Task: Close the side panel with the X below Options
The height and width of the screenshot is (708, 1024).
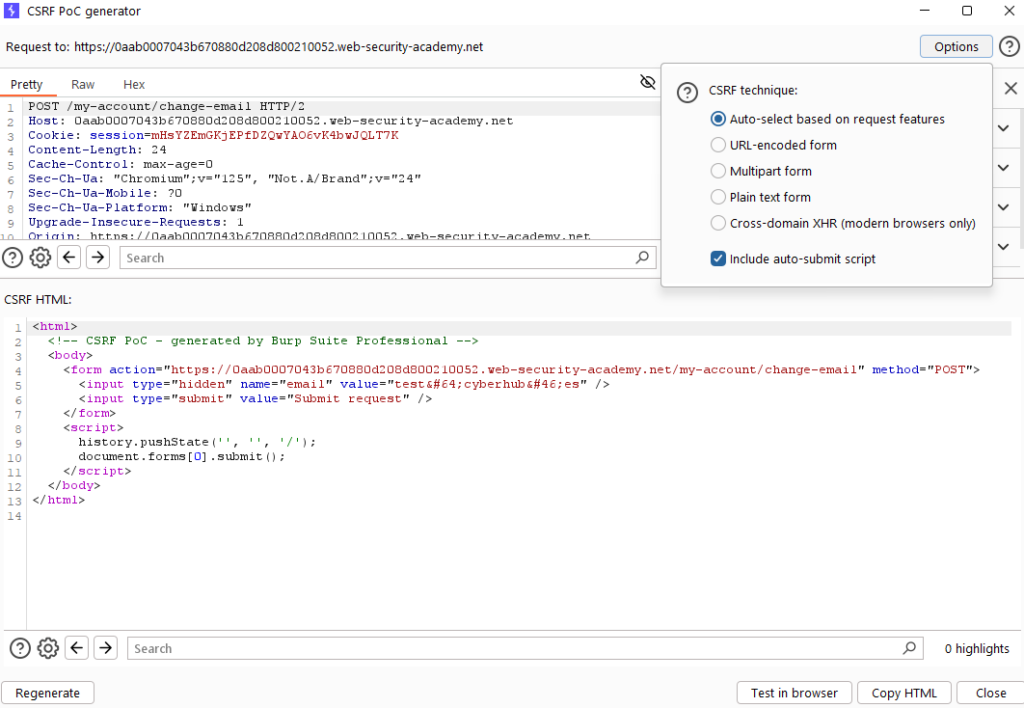Action: [1010, 88]
